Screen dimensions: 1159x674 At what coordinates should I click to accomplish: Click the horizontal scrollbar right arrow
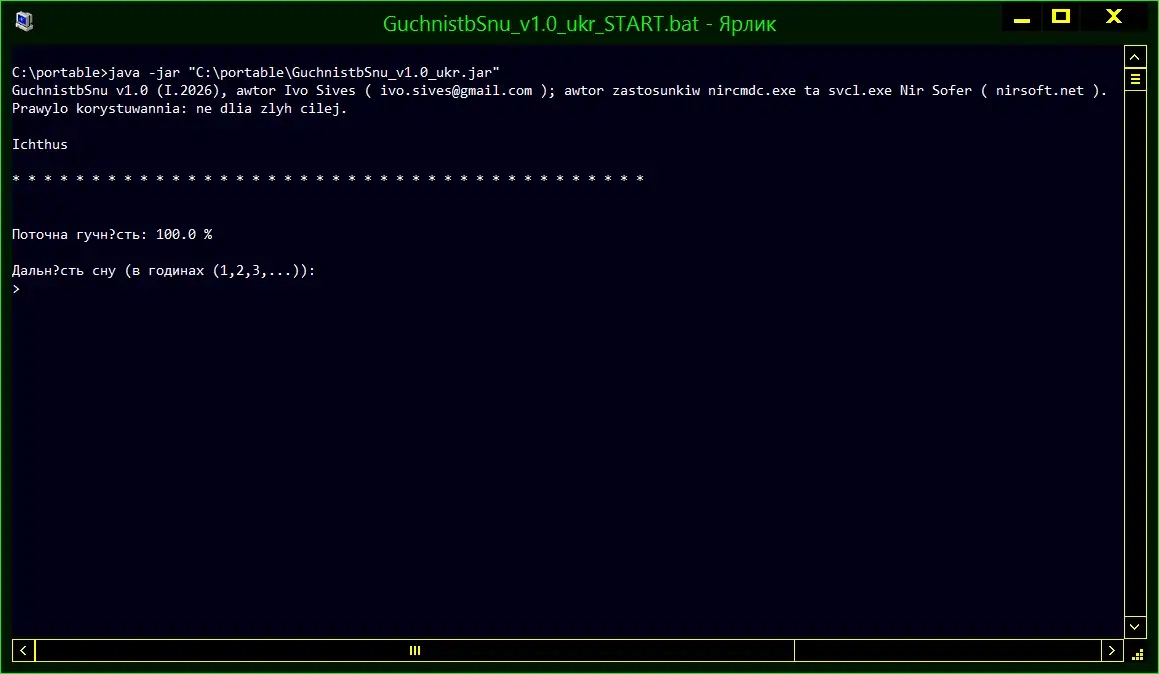1112,650
